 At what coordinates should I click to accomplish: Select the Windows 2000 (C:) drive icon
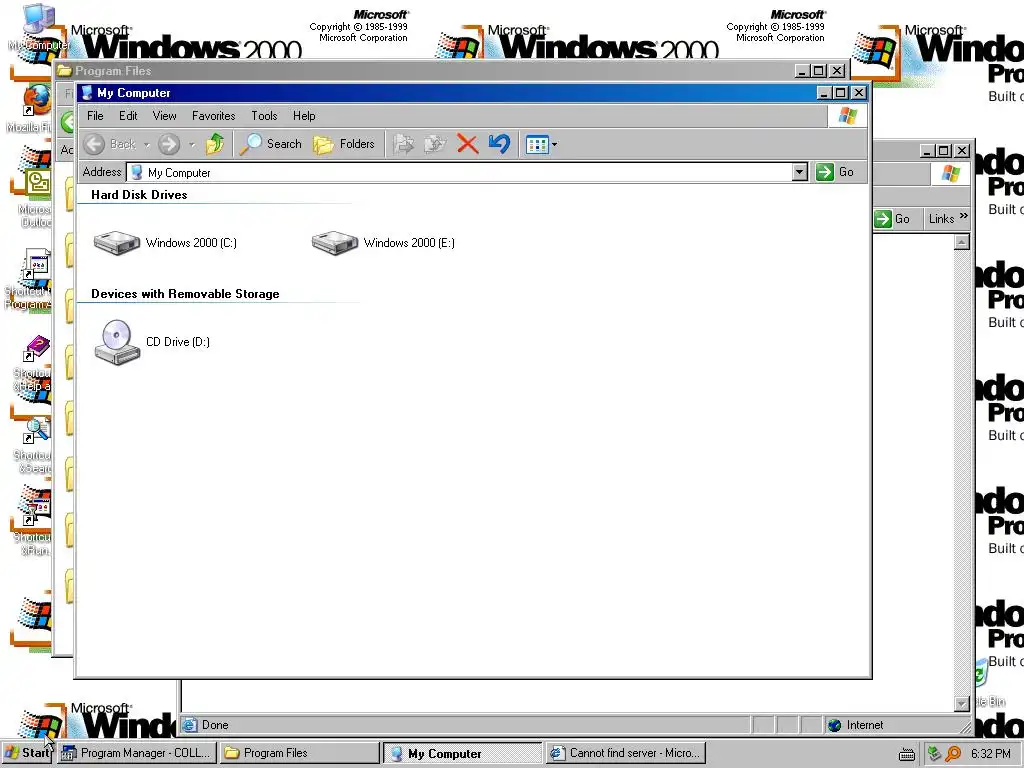pos(117,243)
